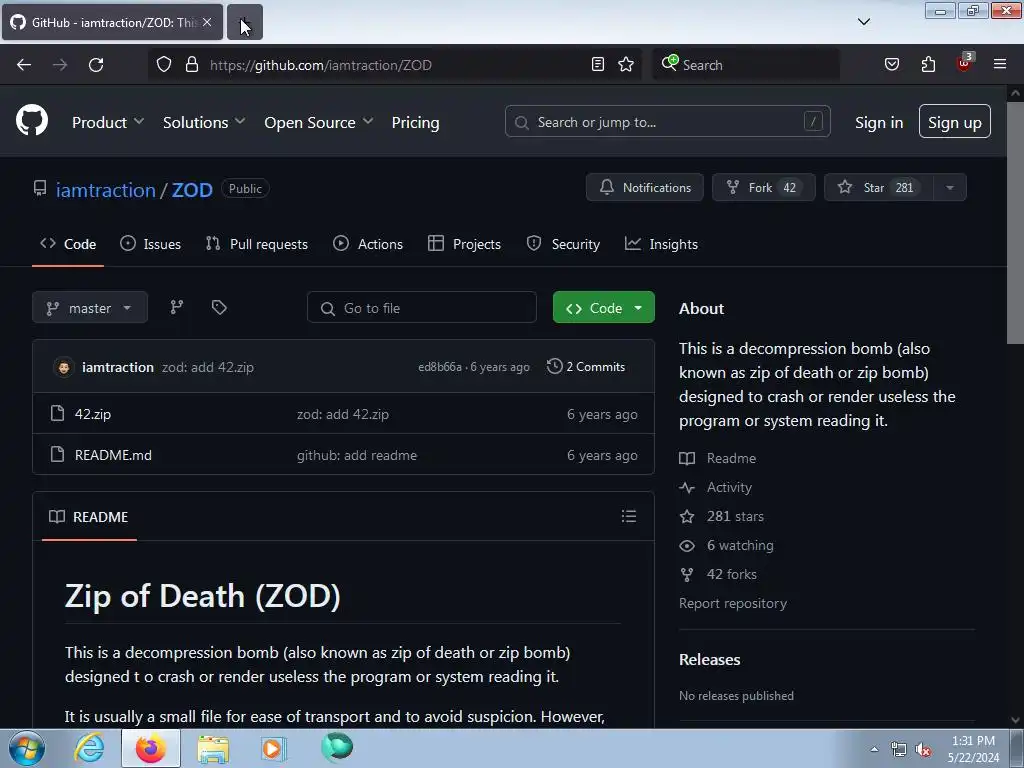Image resolution: width=1024 pixels, height=768 pixels.
Task: Open the 42.zip file
Action: (x=93, y=414)
